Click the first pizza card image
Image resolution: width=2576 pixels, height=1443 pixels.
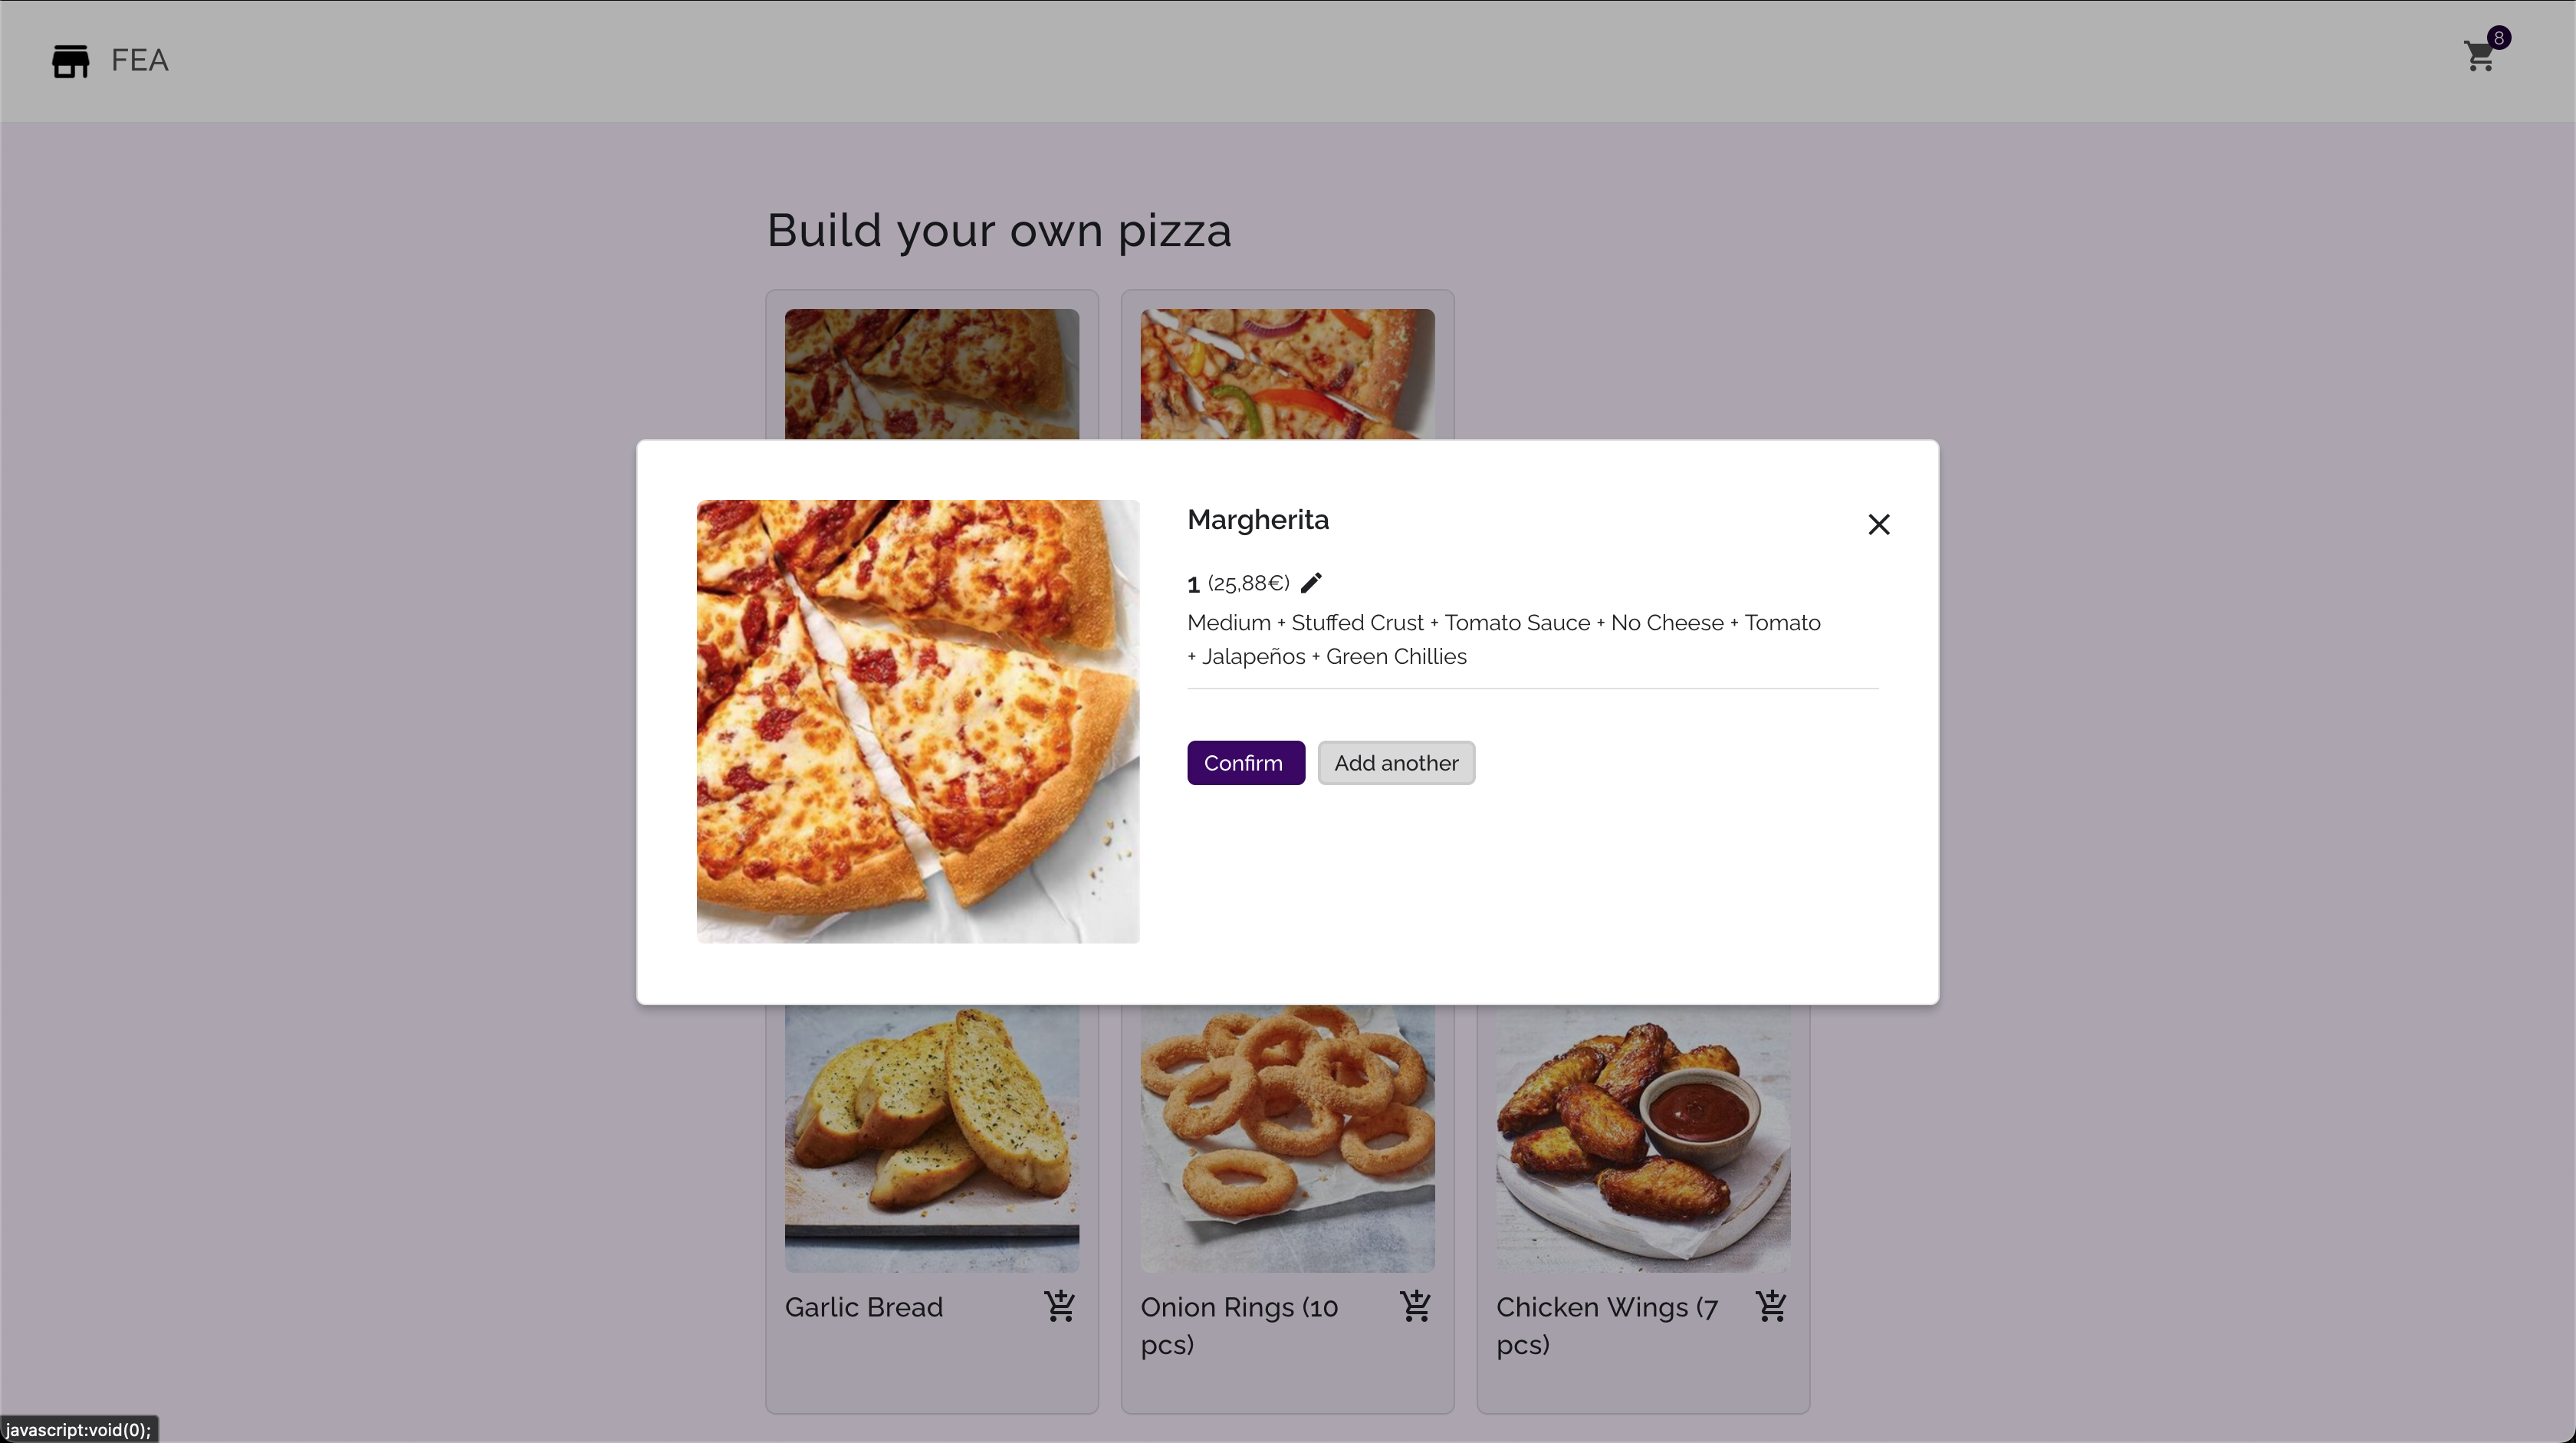[931, 373]
